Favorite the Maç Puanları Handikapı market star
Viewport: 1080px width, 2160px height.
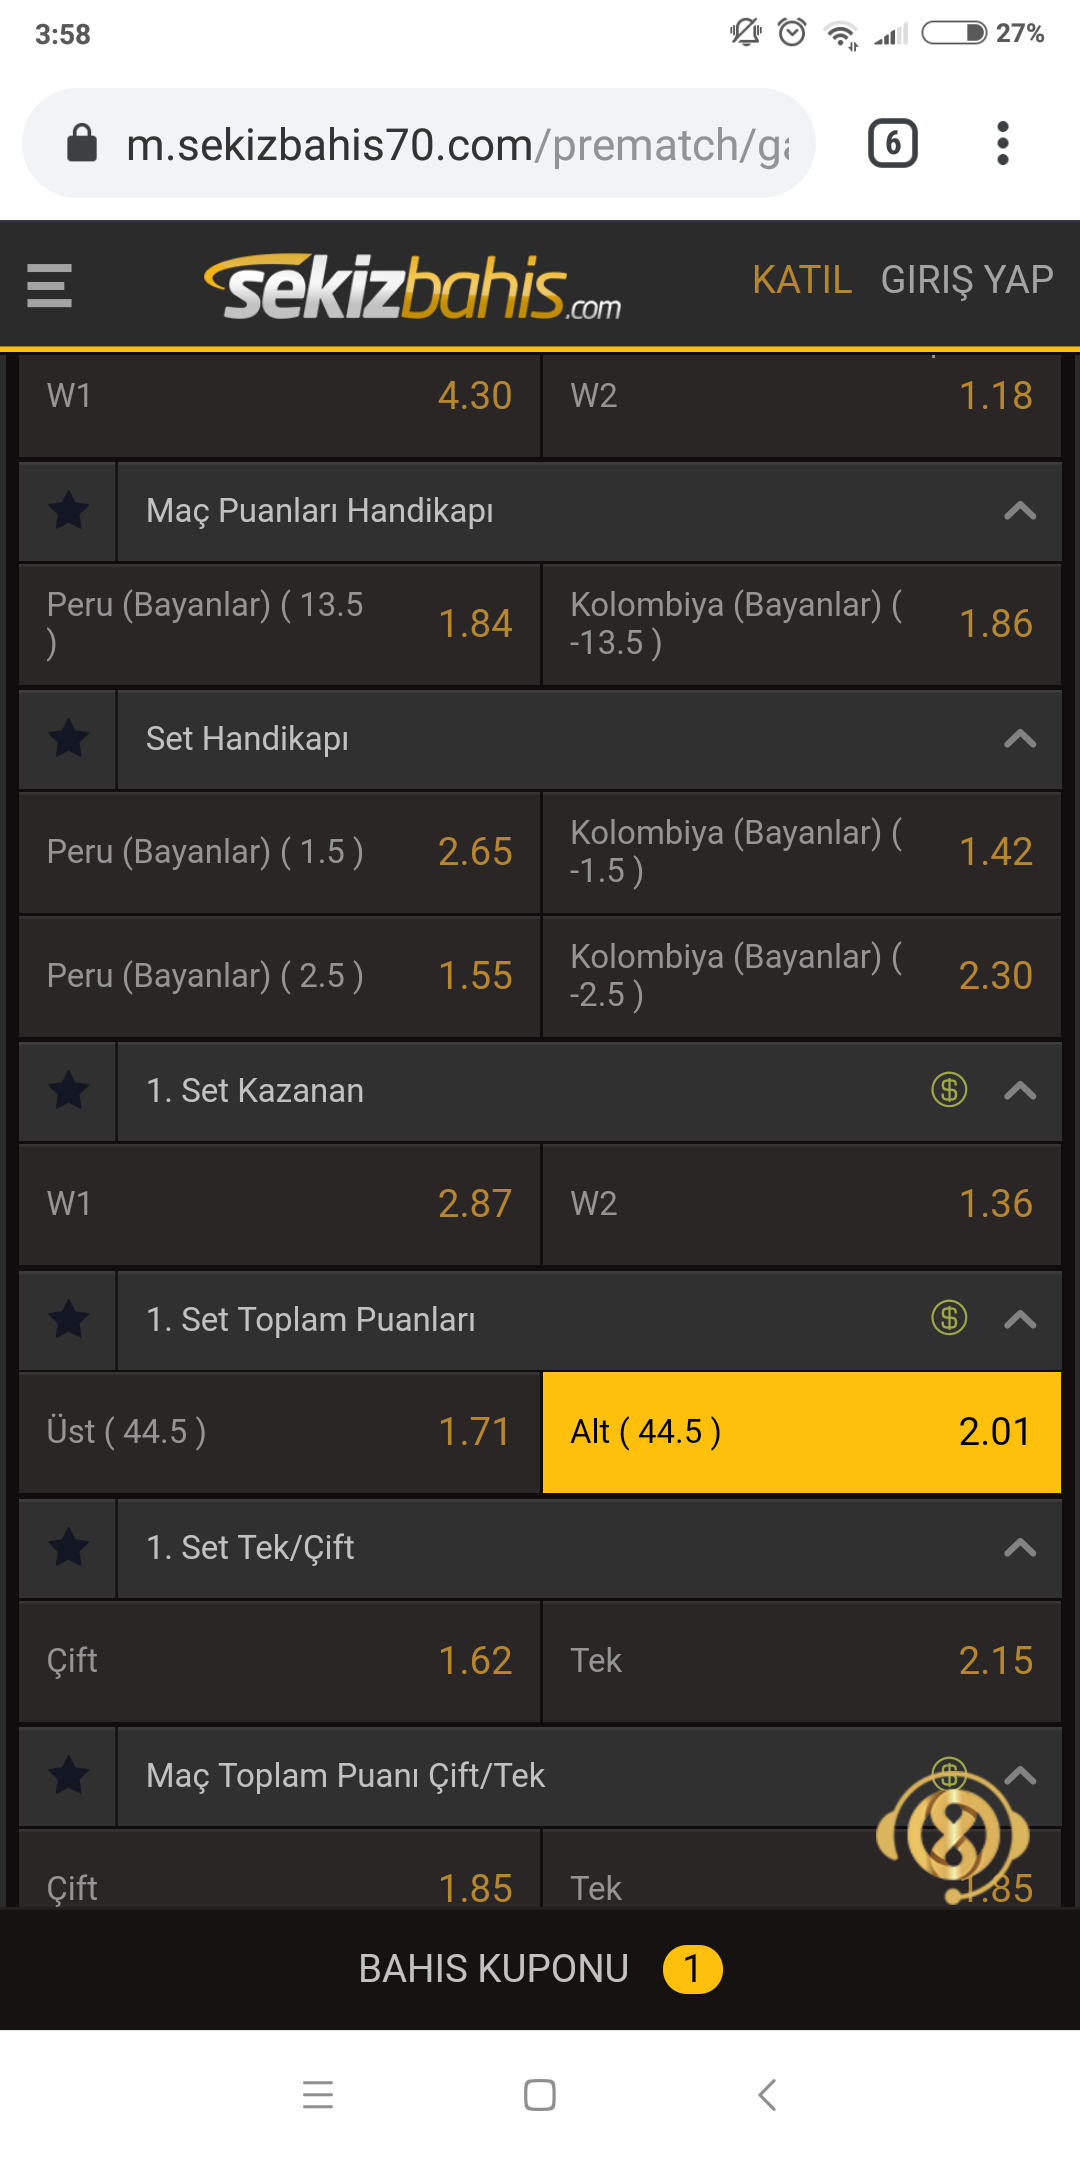(68, 511)
